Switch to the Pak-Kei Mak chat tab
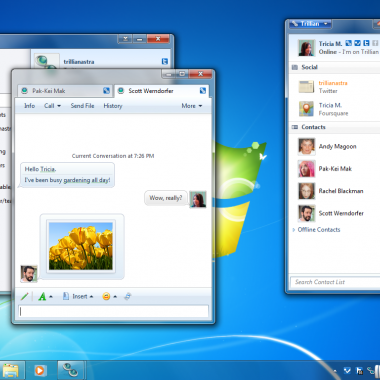 pyautogui.click(x=65, y=91)
